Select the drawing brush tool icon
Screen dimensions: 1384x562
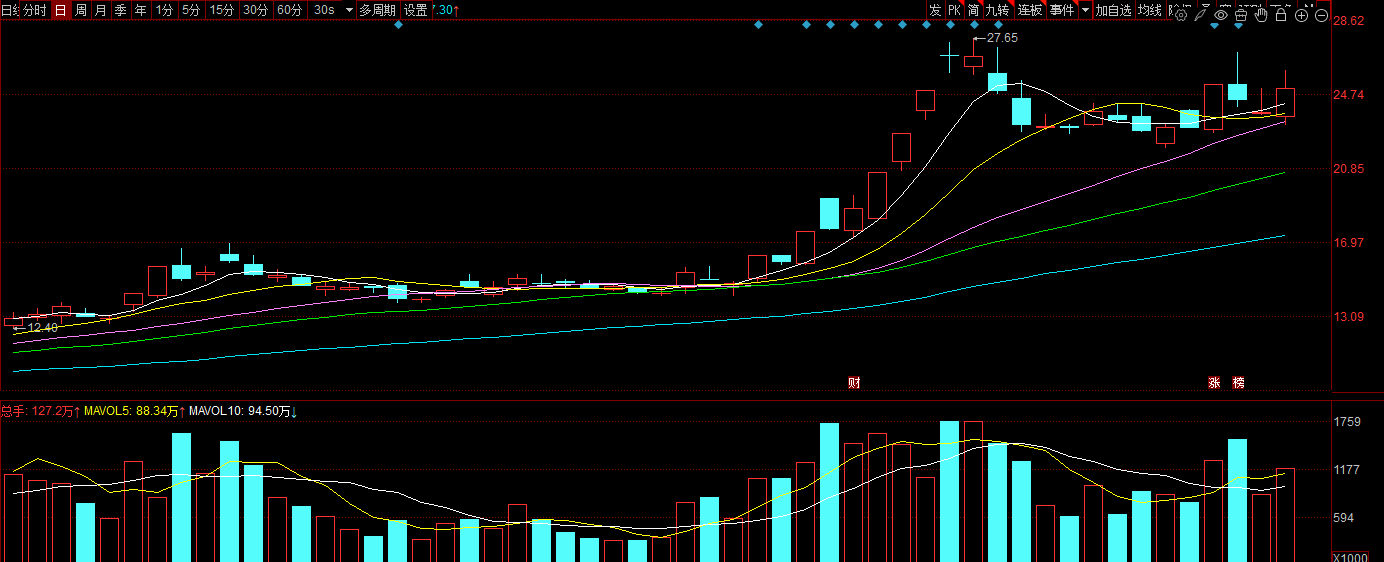(x=1200, y=15)
